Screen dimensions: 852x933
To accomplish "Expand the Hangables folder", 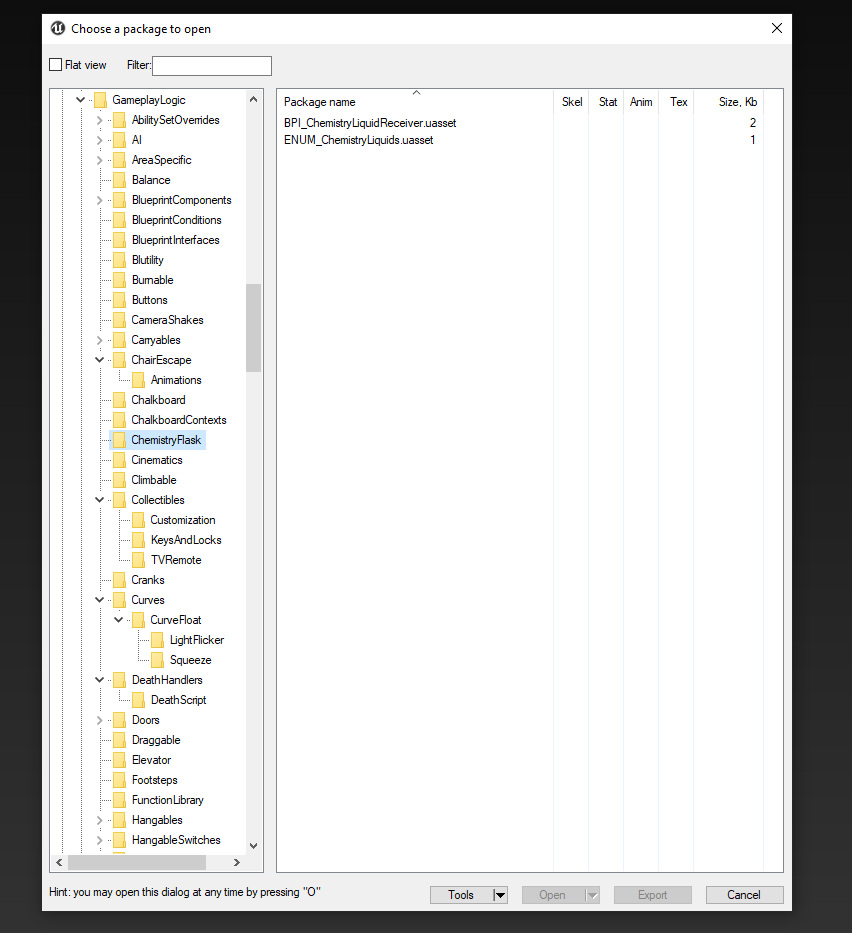I will tap(99, 820).
